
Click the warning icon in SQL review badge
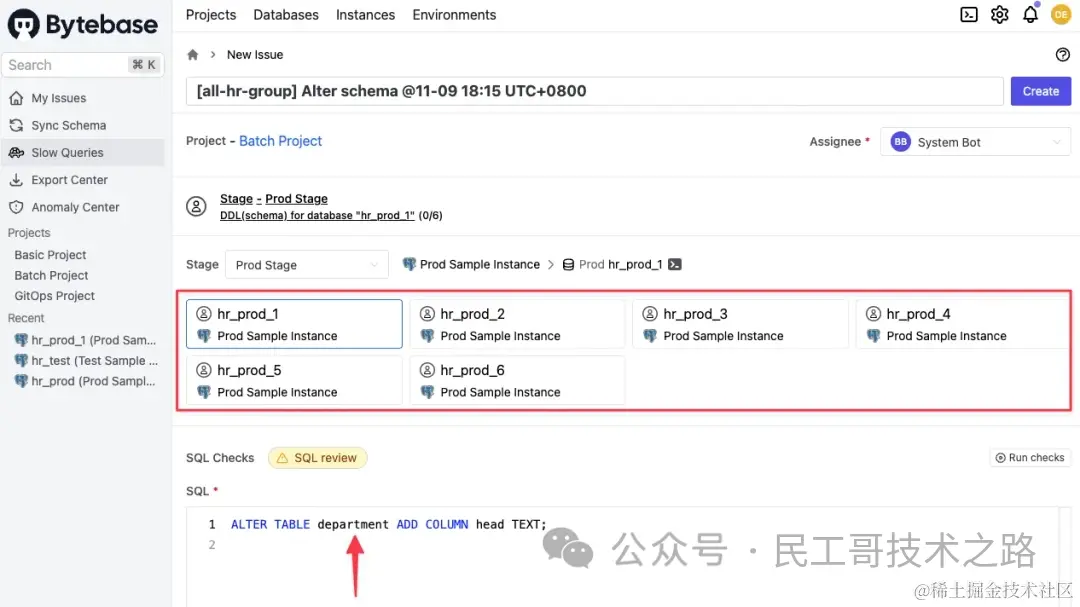[x=282, y=458]
